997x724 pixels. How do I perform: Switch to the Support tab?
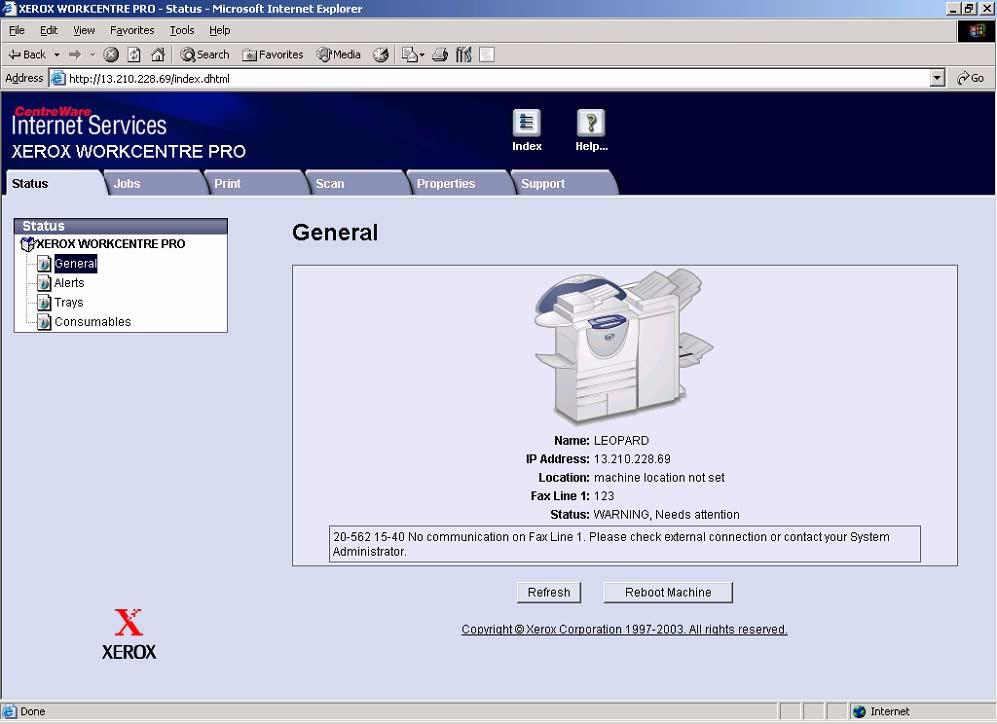[x=565, y=183]
